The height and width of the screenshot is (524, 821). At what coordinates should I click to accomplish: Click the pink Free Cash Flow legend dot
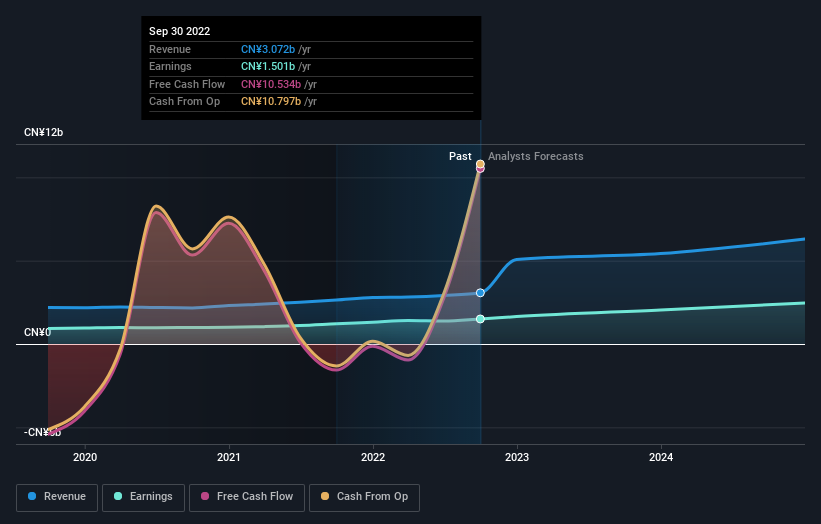[x=206, y=497]
